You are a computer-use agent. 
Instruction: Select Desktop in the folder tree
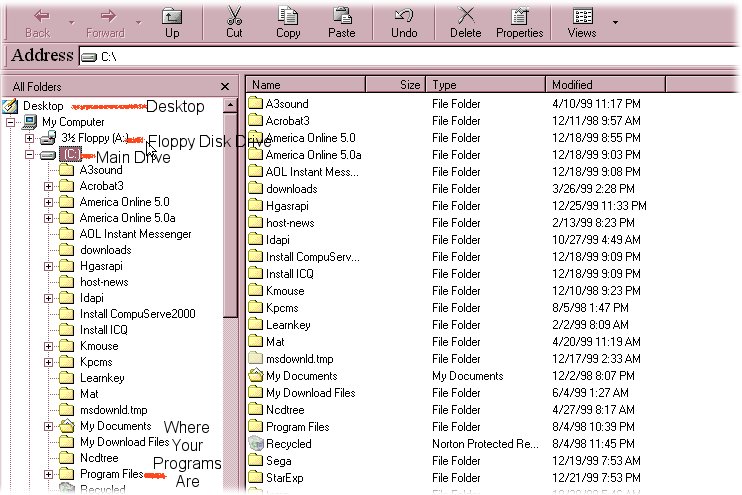(43, 106)
